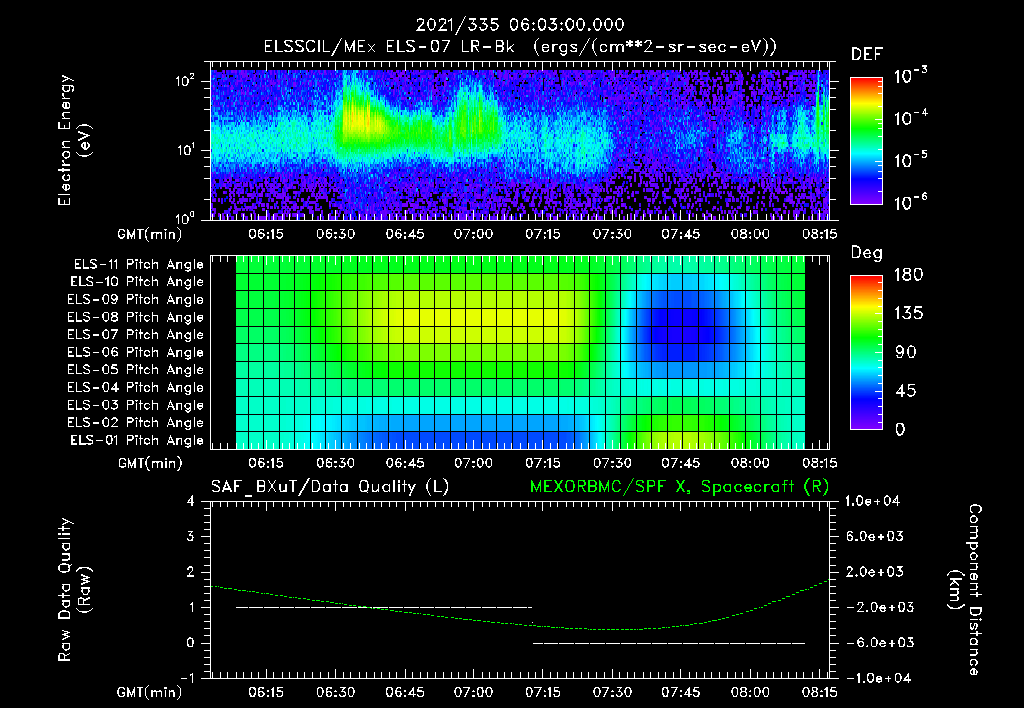Click the 180 value on Deg colorbar
This screenshot has height=708, width=1024.
908,275
